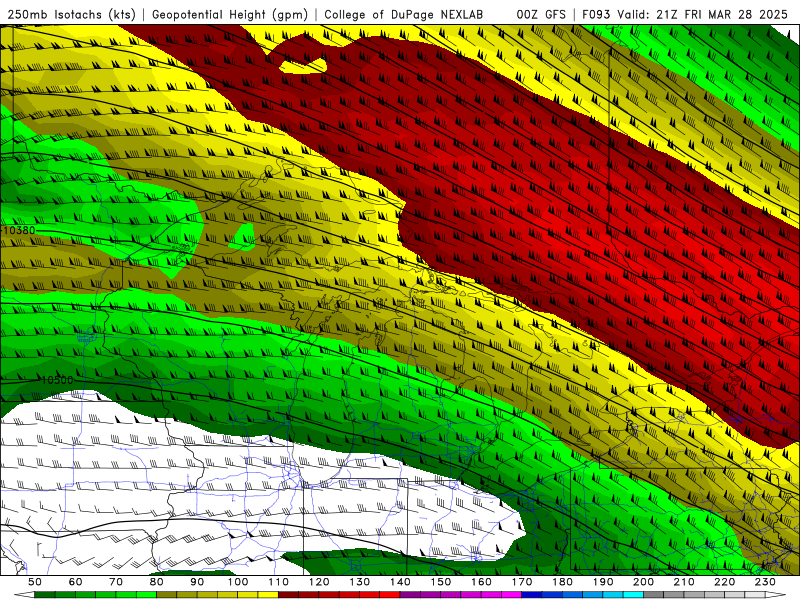Screen dimensions: 800x600
Task: Select the dark gray 200-205 kt legend swatch
Action: tap(654, 595)
